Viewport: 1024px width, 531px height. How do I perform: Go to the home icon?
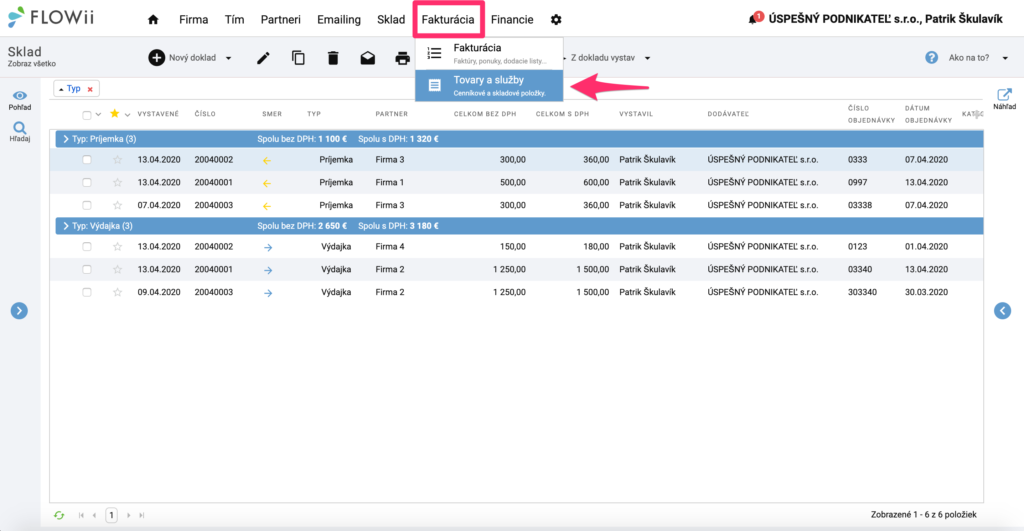[x=153, y=20]
